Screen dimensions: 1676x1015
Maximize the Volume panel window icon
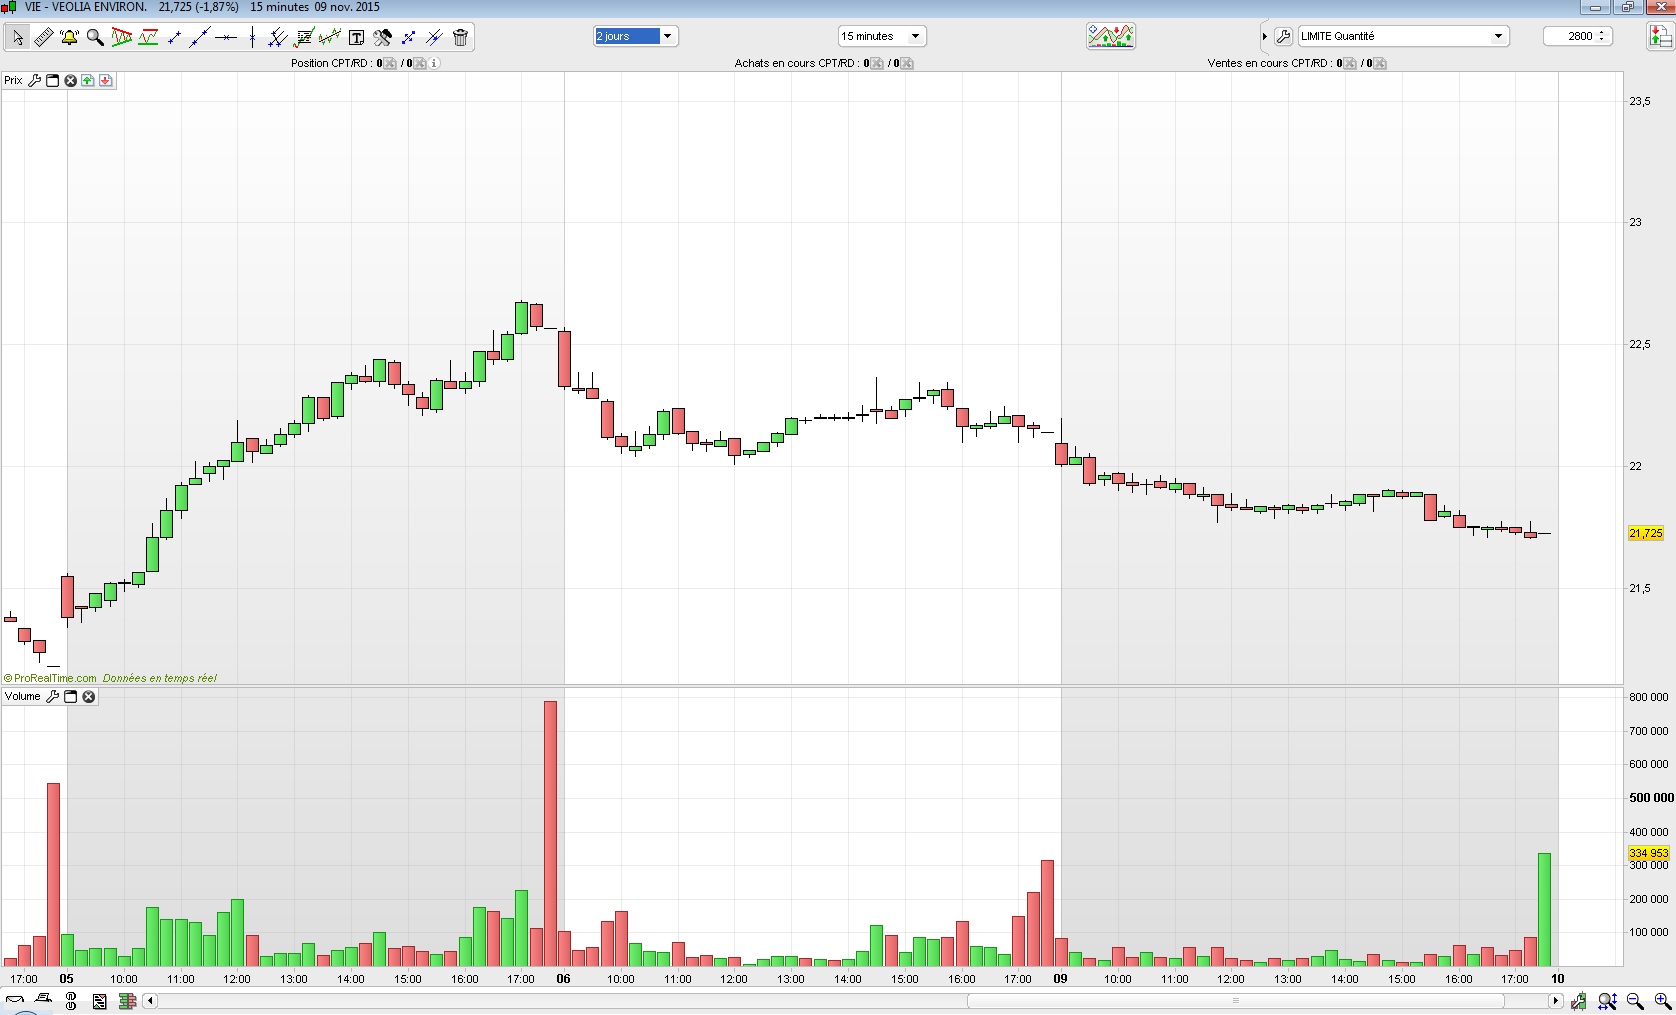click(71, 696)
